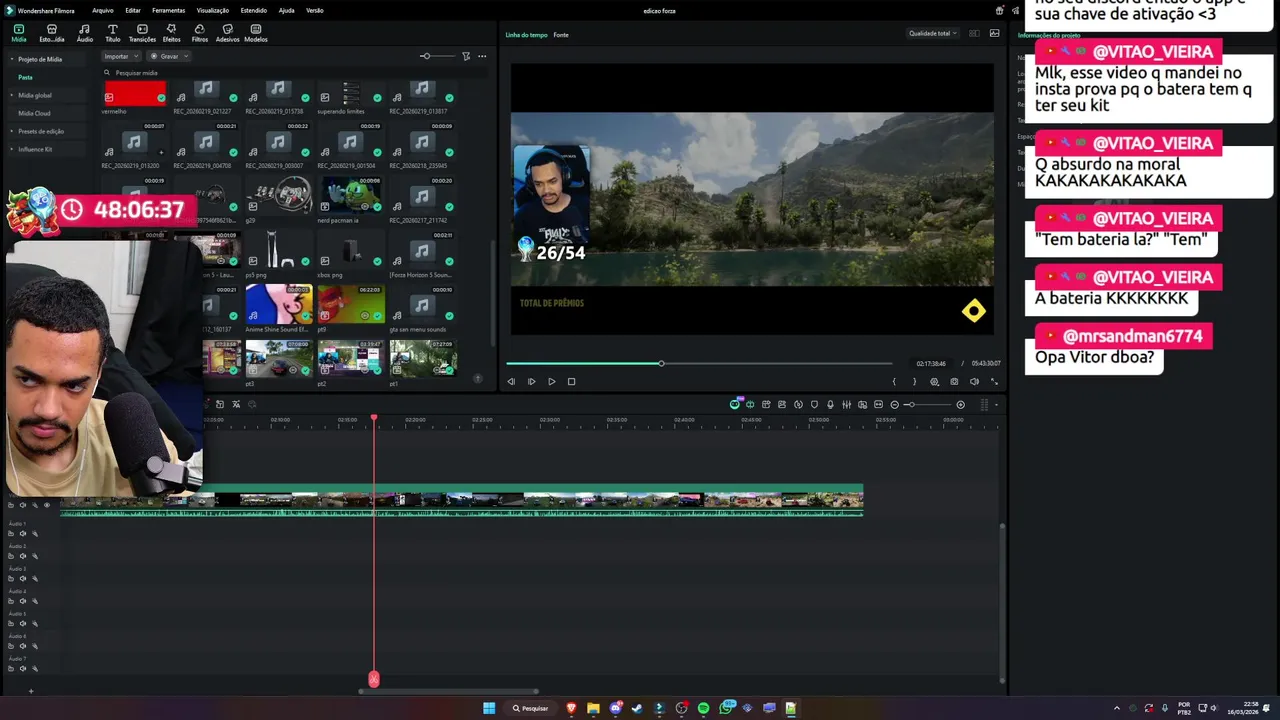This screenshot has width=1280, height=720.
Task: Click the preview progress bar handle
Action: pos(661,363)
